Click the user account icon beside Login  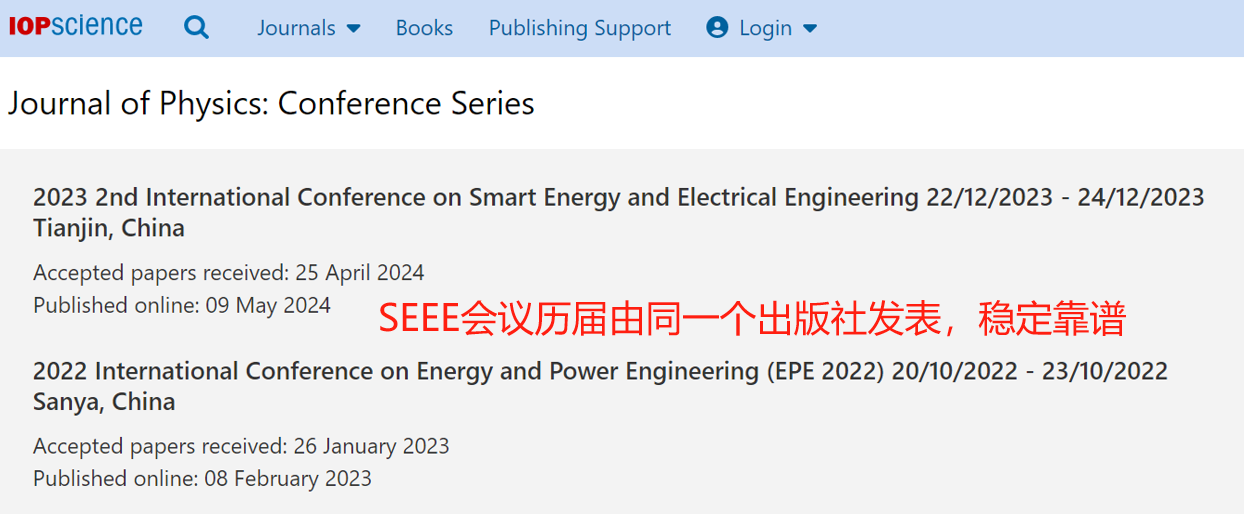point(717,28)
